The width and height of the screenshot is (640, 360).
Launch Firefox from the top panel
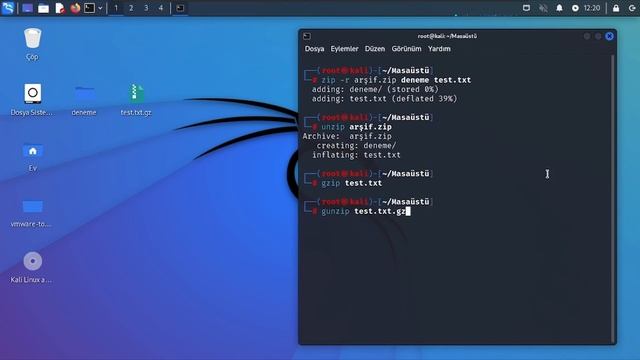point(75,8)
